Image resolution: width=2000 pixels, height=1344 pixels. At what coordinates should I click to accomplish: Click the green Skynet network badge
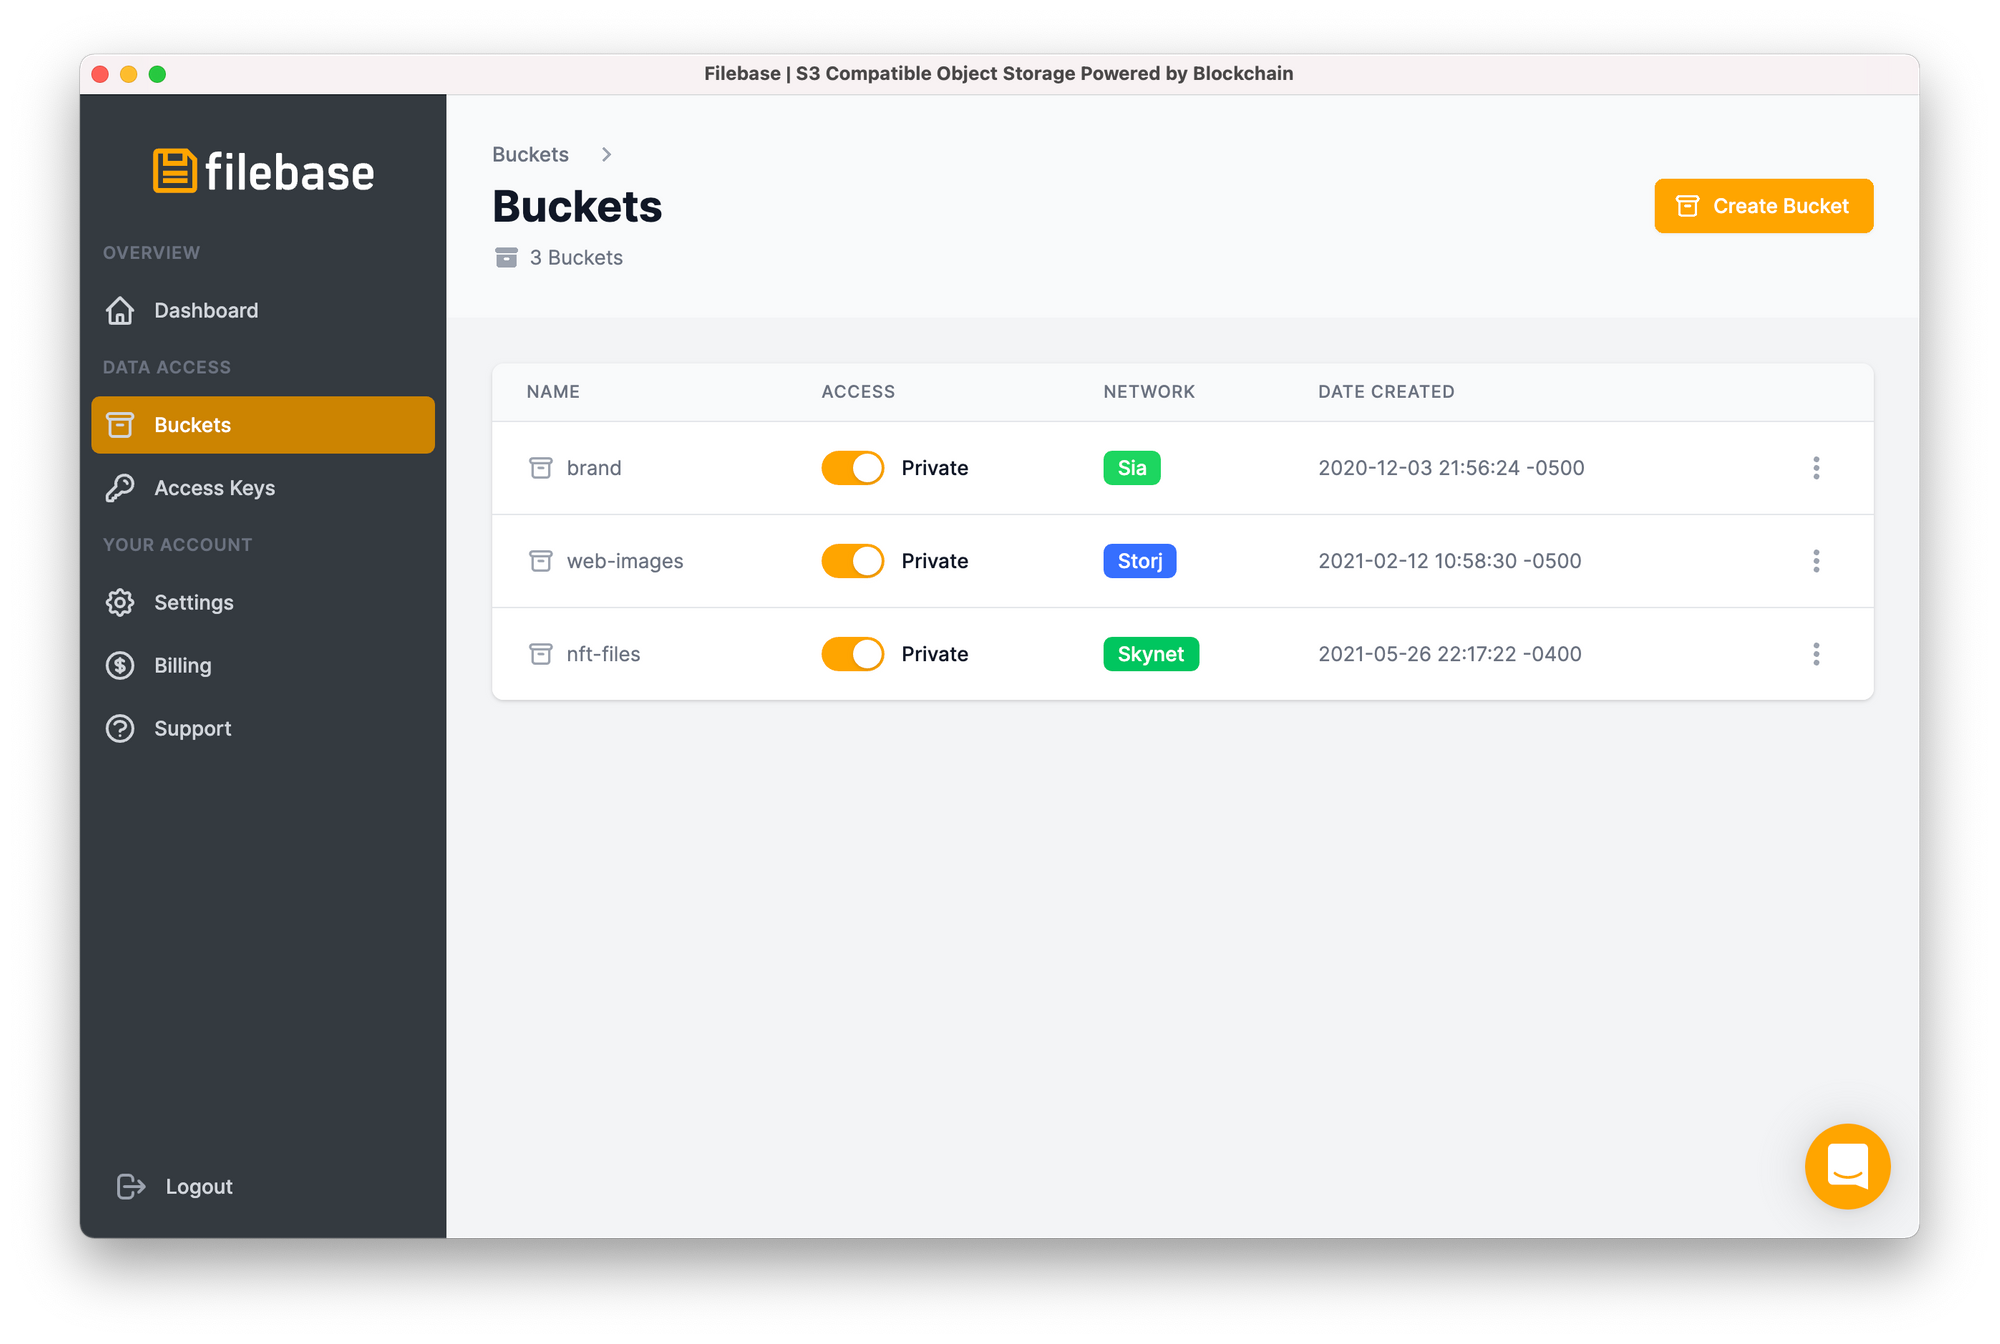coord(1151,654)
